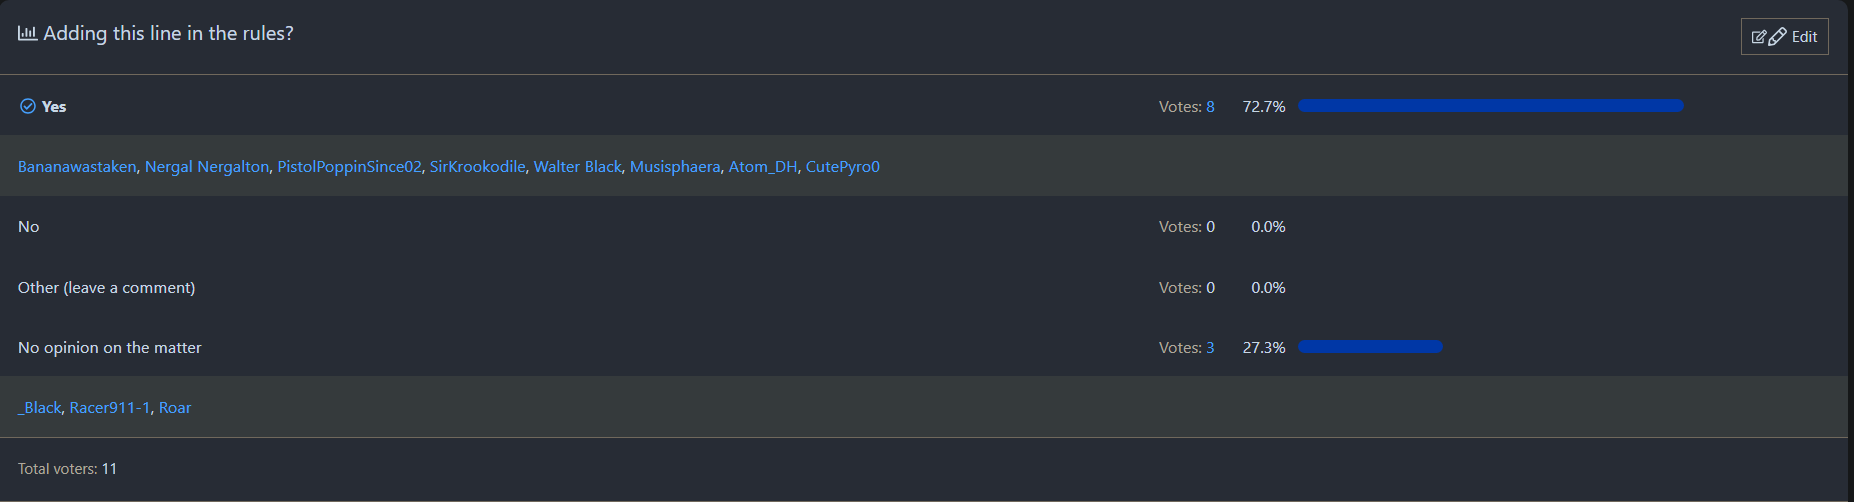Choose No opinion on the matter

tap(110, 348)
